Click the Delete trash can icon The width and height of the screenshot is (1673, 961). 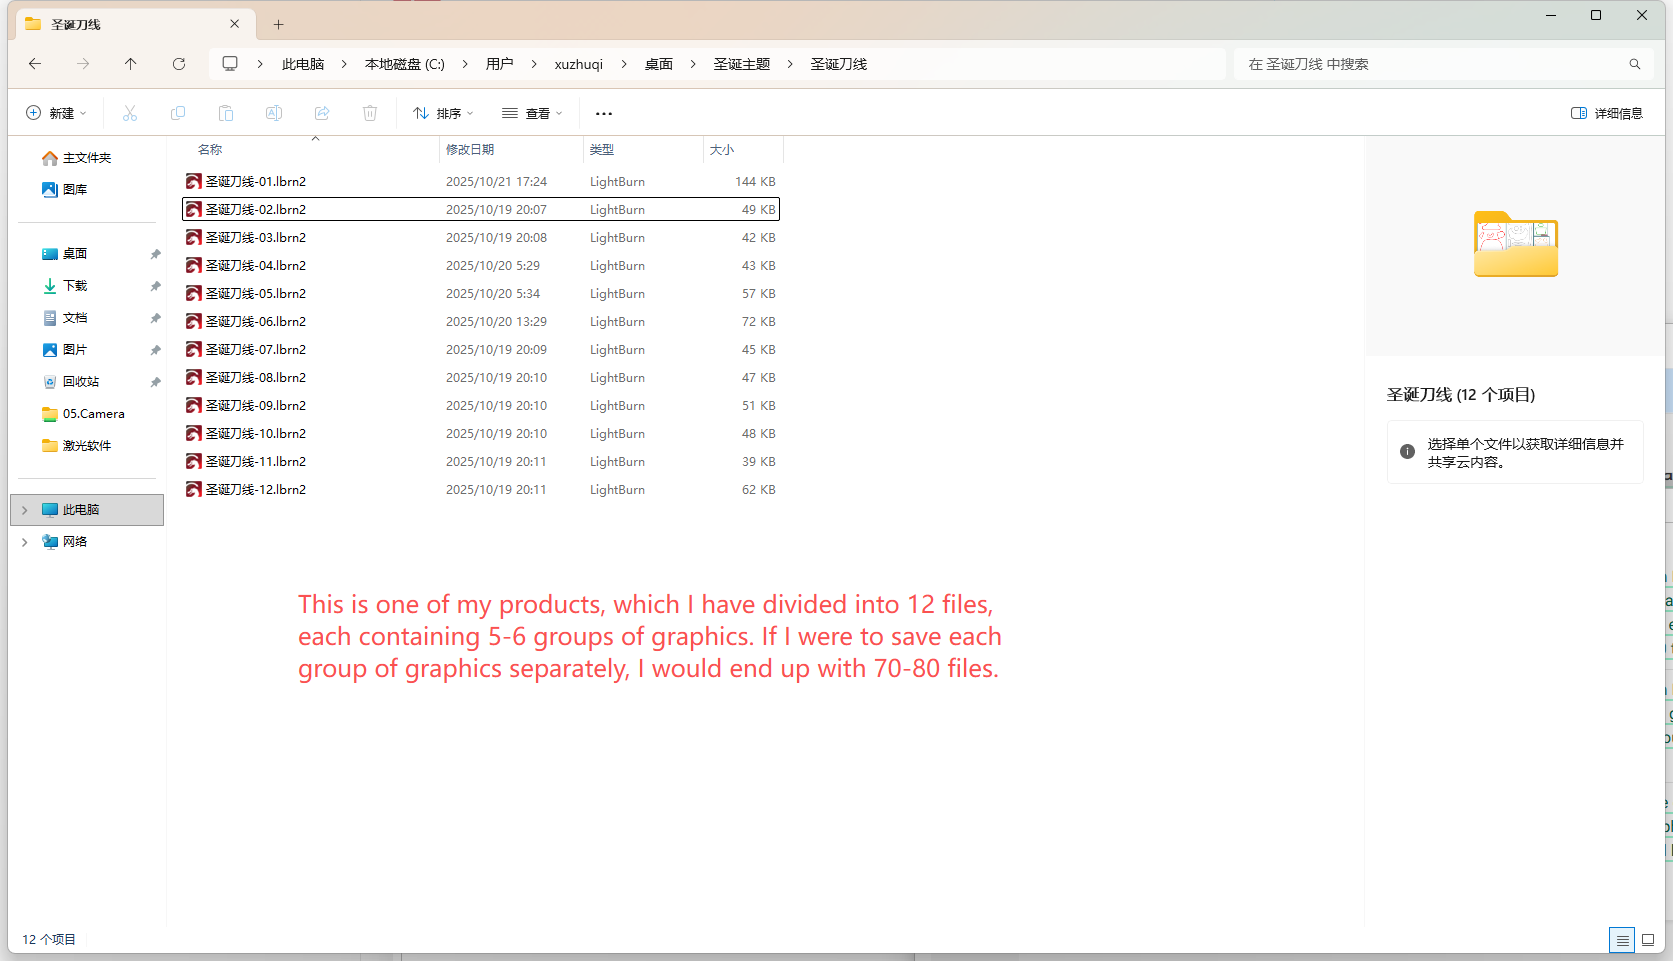[x=370, y=113]
